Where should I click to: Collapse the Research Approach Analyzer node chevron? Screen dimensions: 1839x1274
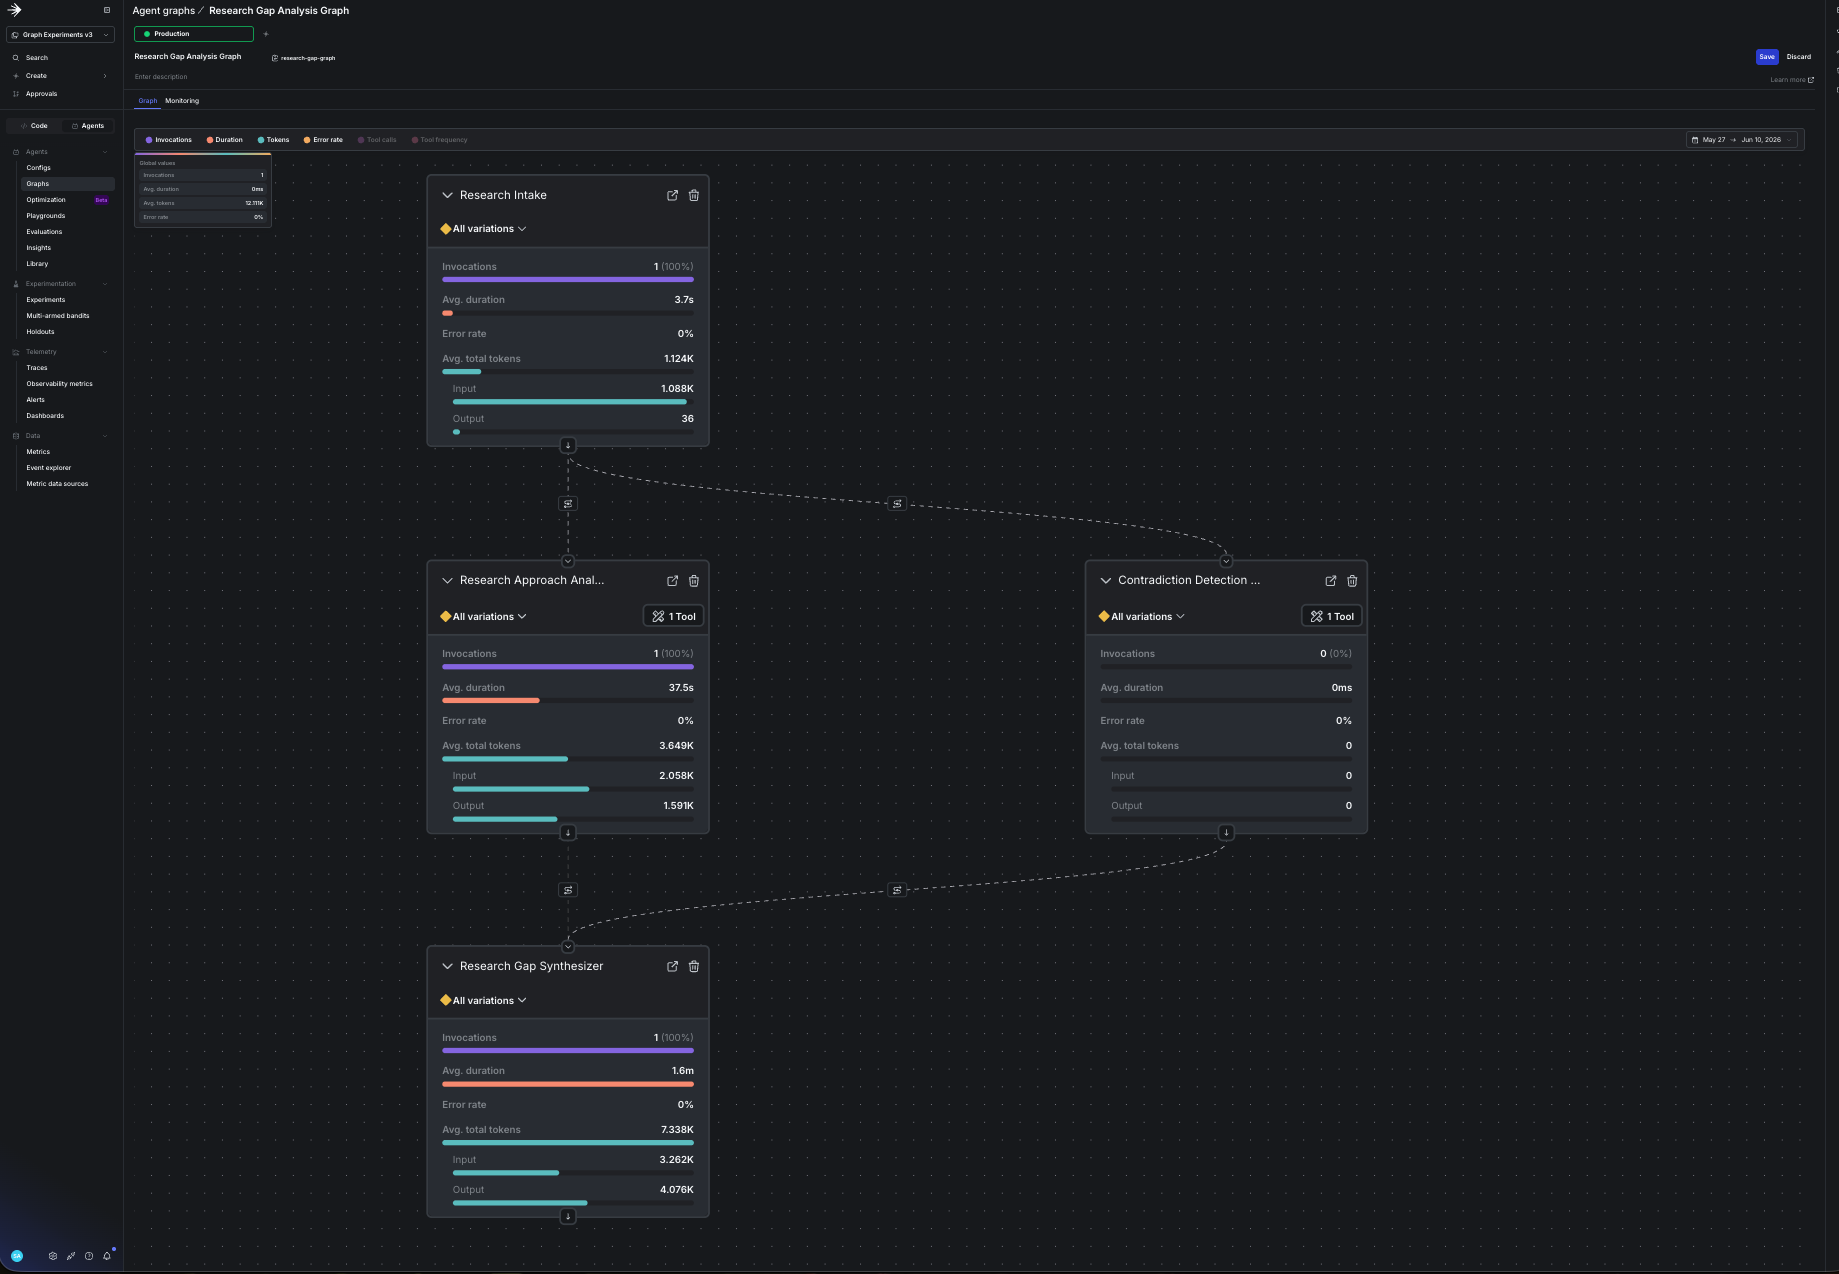coord(447,580)
